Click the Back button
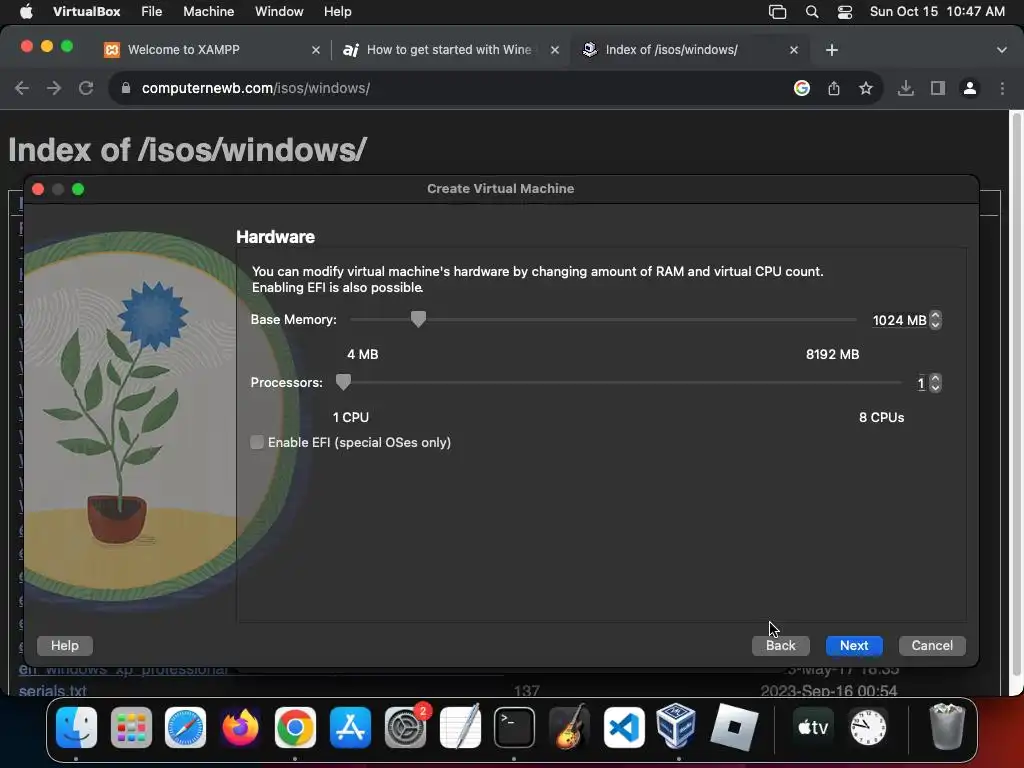1024x768 pixels. click(x=780, y=646)
